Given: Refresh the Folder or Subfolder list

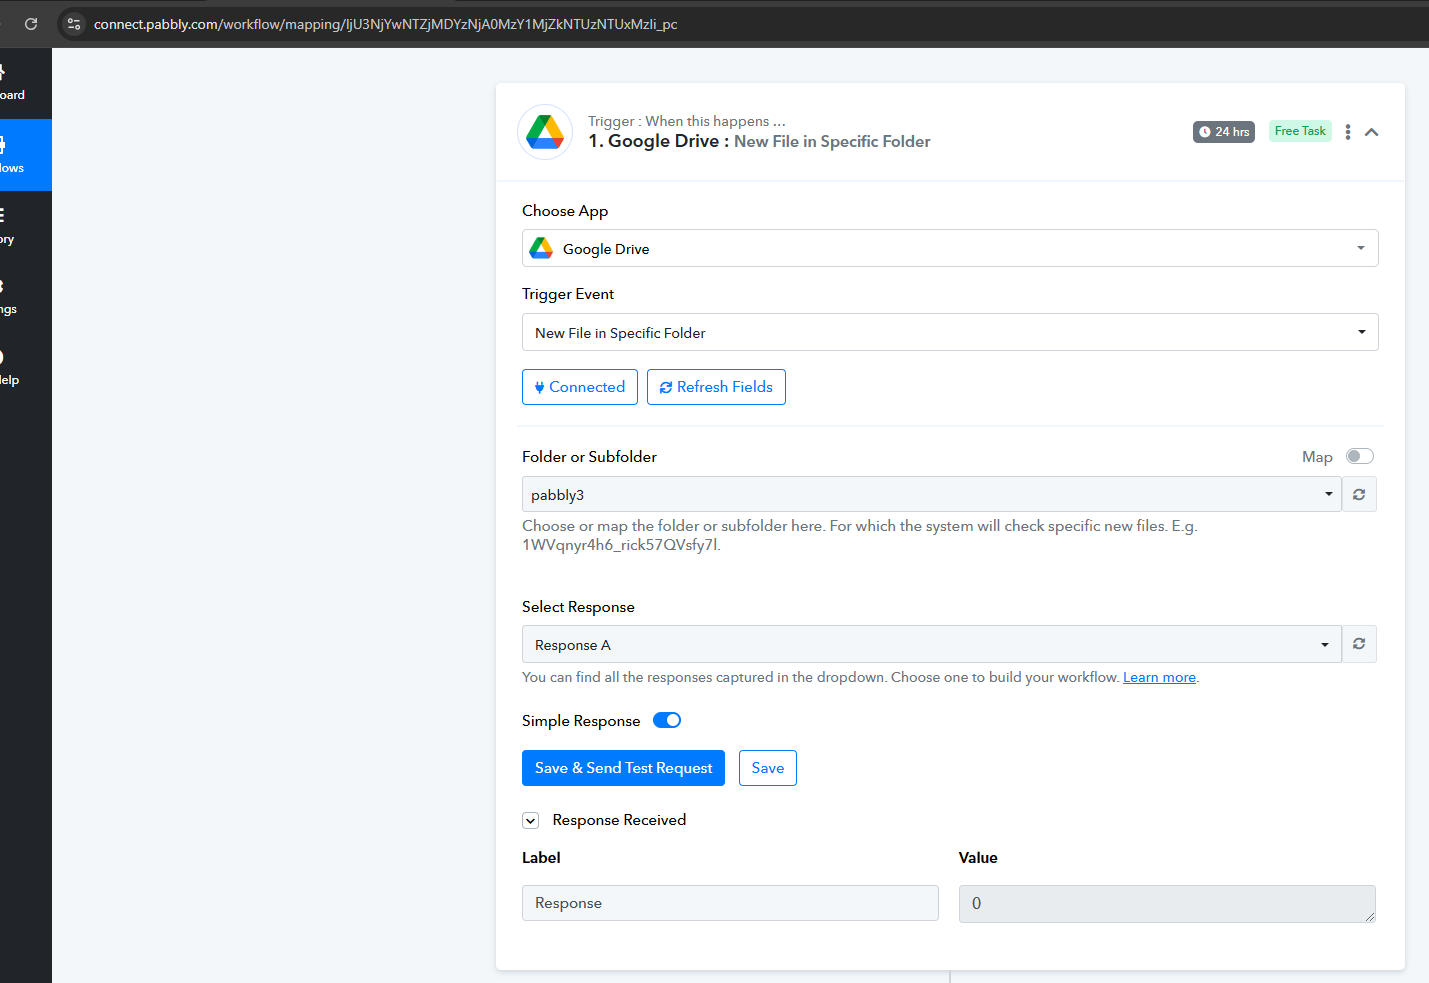Looking at the screenshot, I should tap(1359, 494).
